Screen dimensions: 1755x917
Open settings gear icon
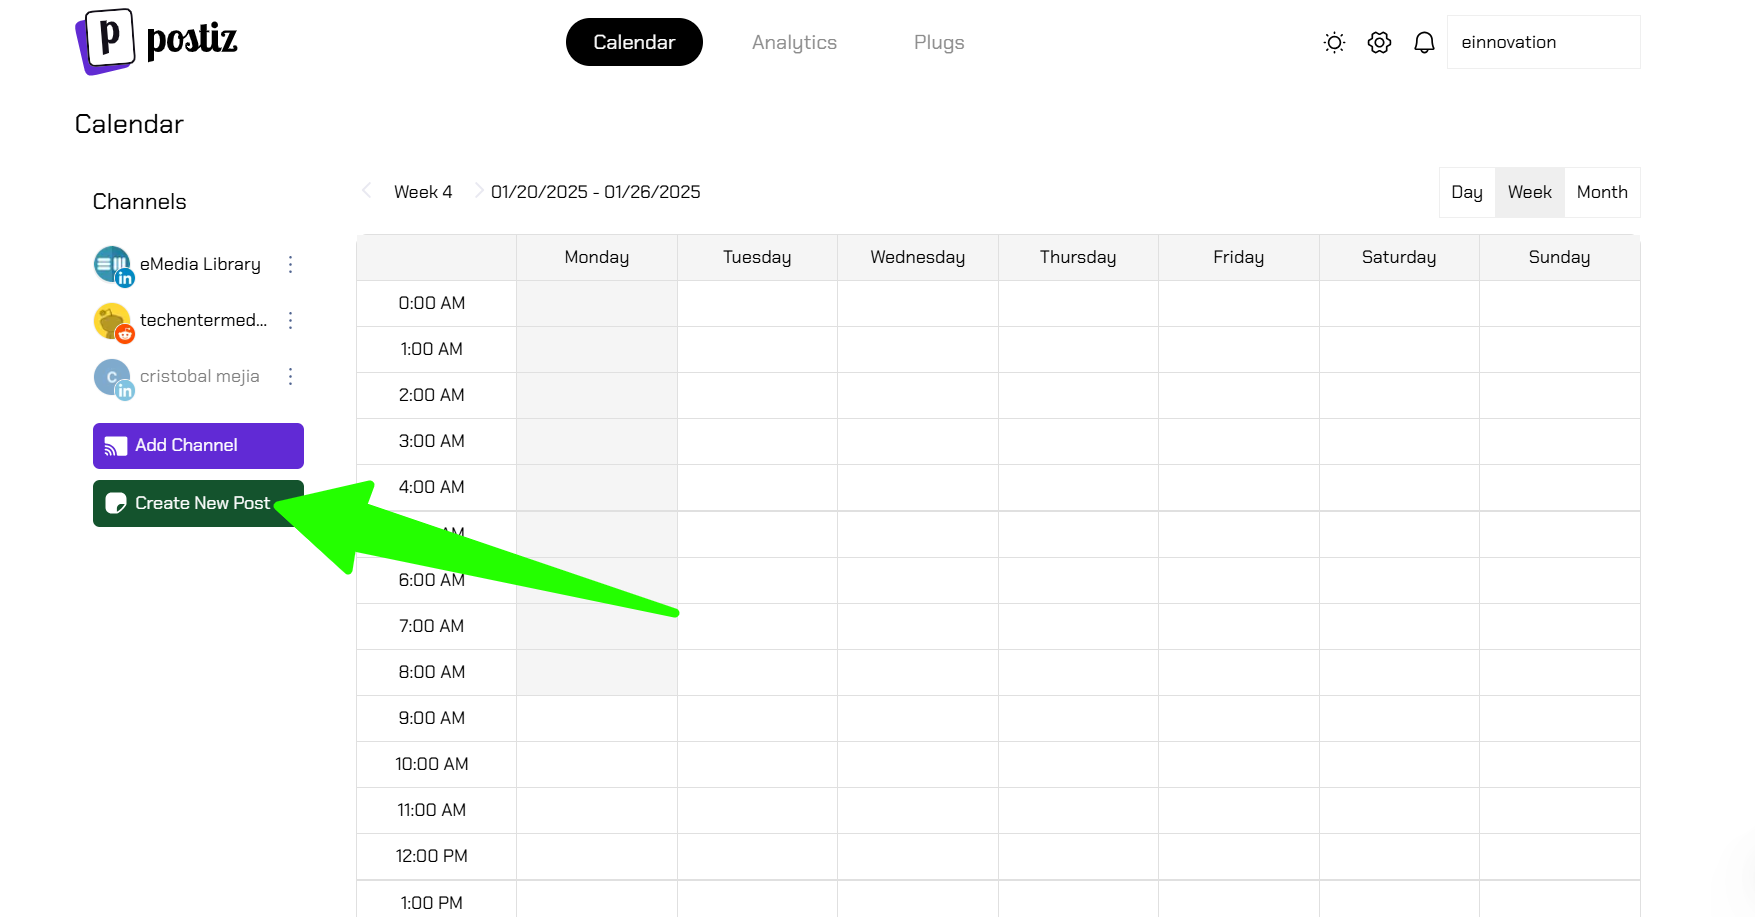point(1379,42)
